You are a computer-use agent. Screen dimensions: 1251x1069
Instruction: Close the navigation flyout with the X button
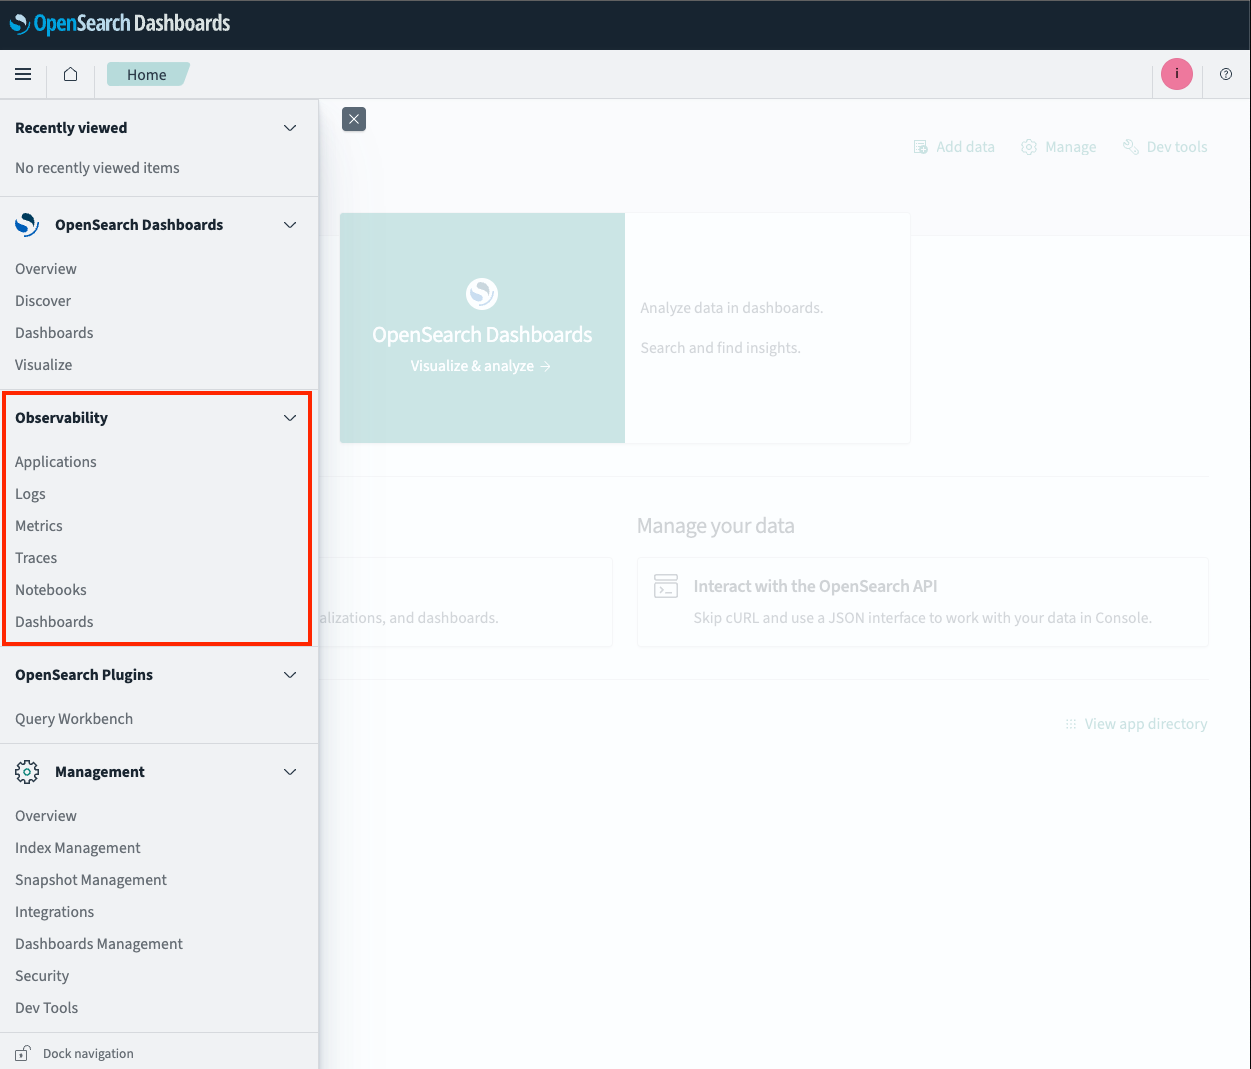click(354, 119)
